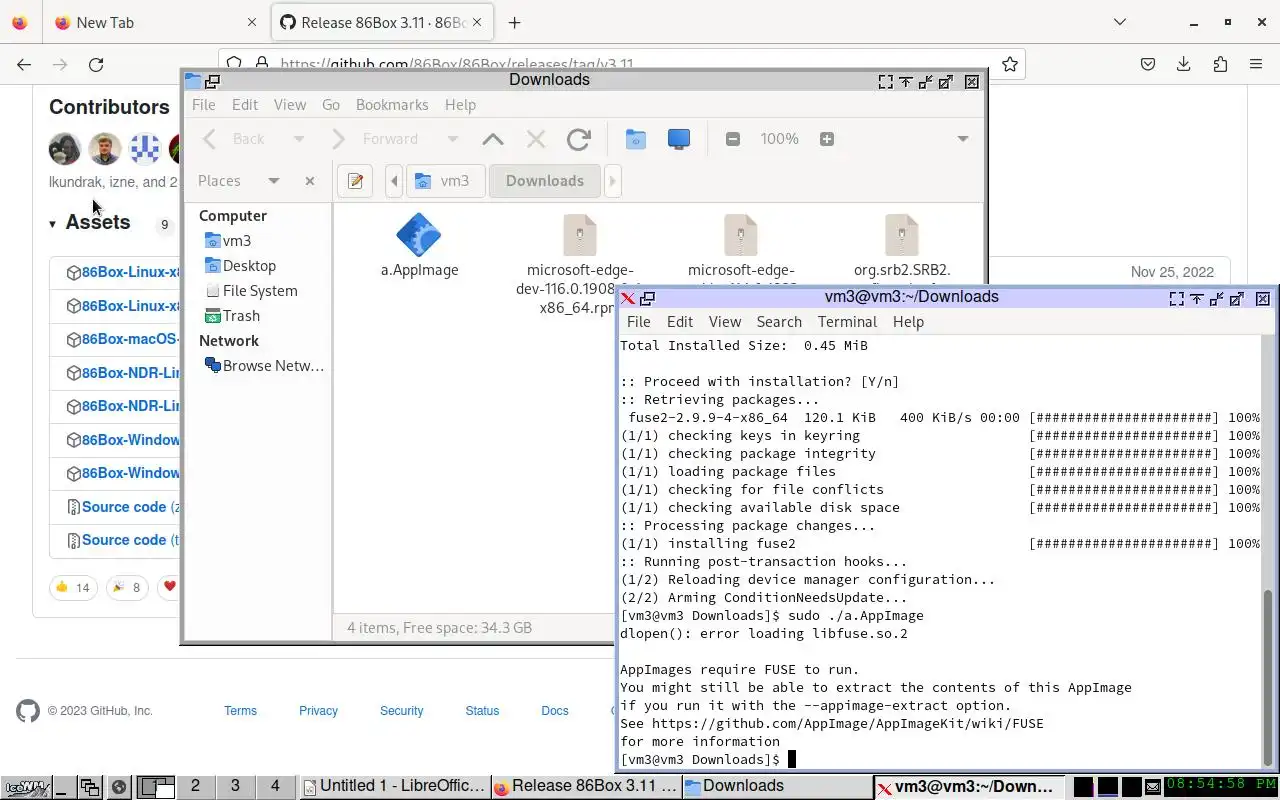
Task: Reload the GitHub page in Firefox
Action: [x=96, y=65]
